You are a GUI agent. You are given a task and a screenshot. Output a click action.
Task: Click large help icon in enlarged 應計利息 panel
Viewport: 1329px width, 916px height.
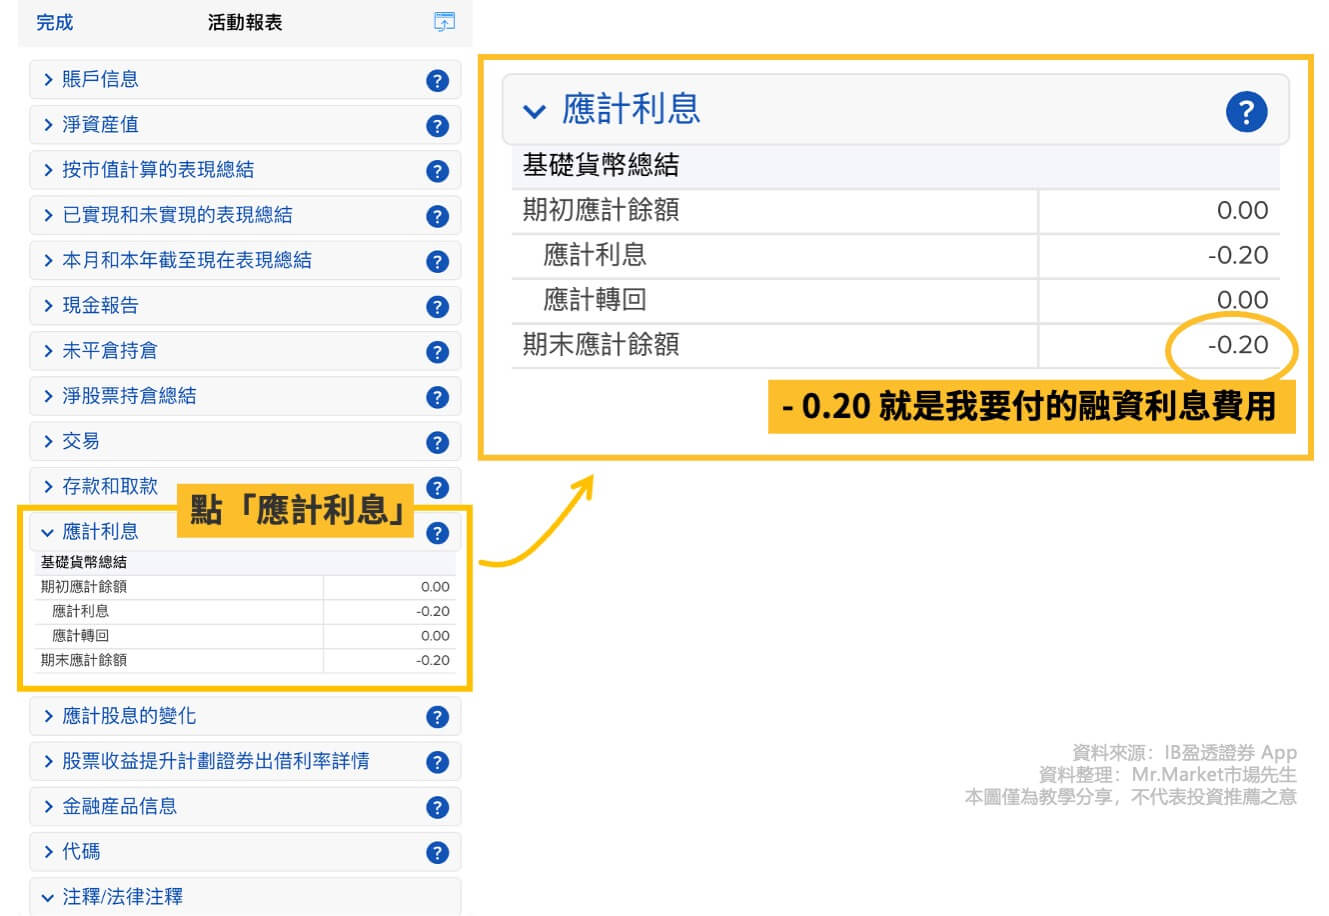point(1245,112)
